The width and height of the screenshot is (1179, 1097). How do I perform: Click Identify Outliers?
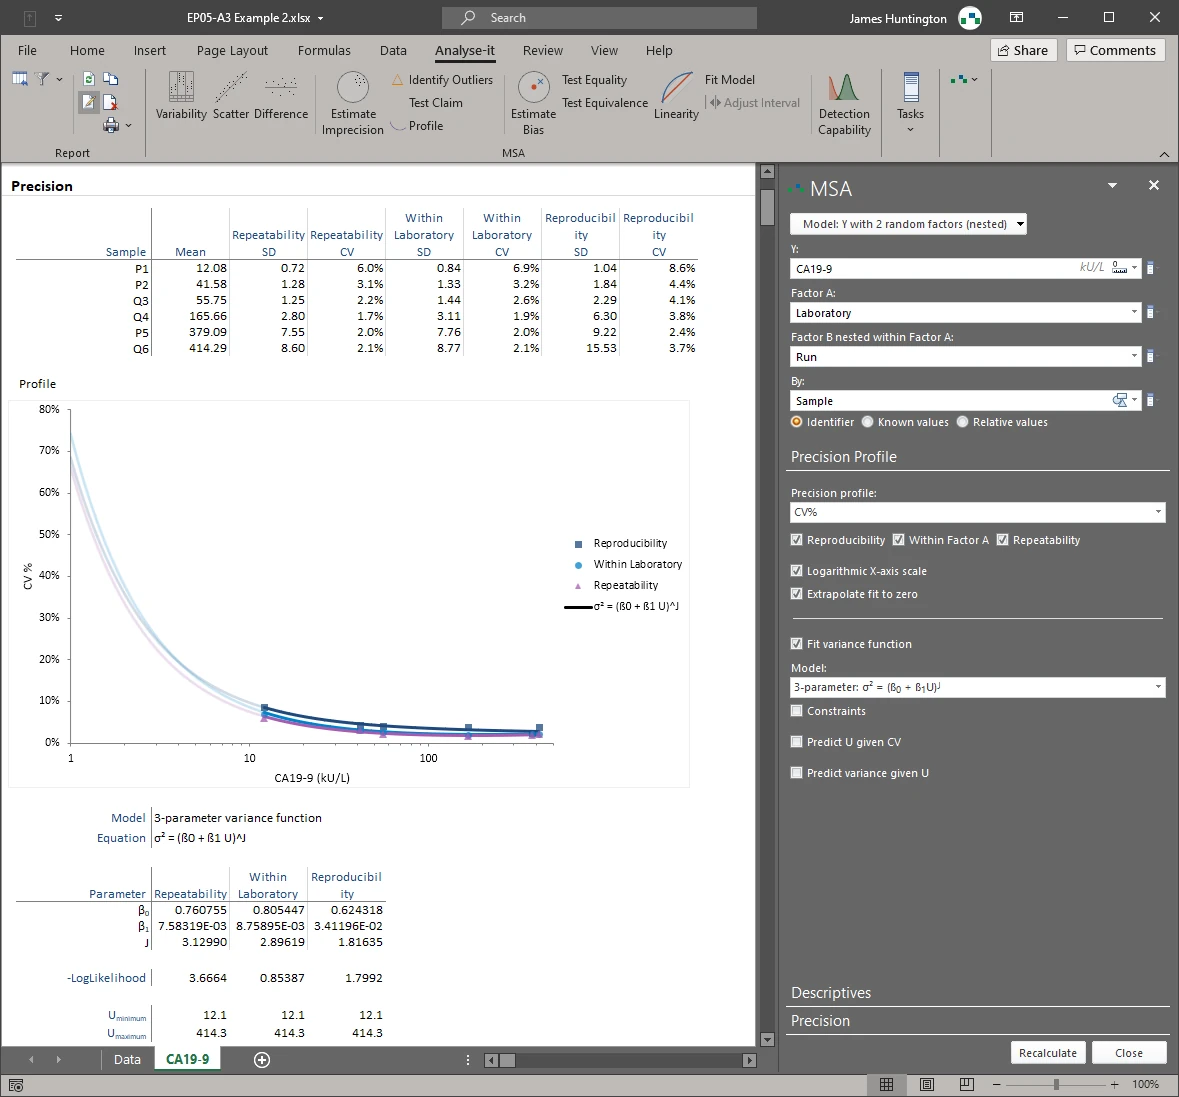click(x=443, y=80)
